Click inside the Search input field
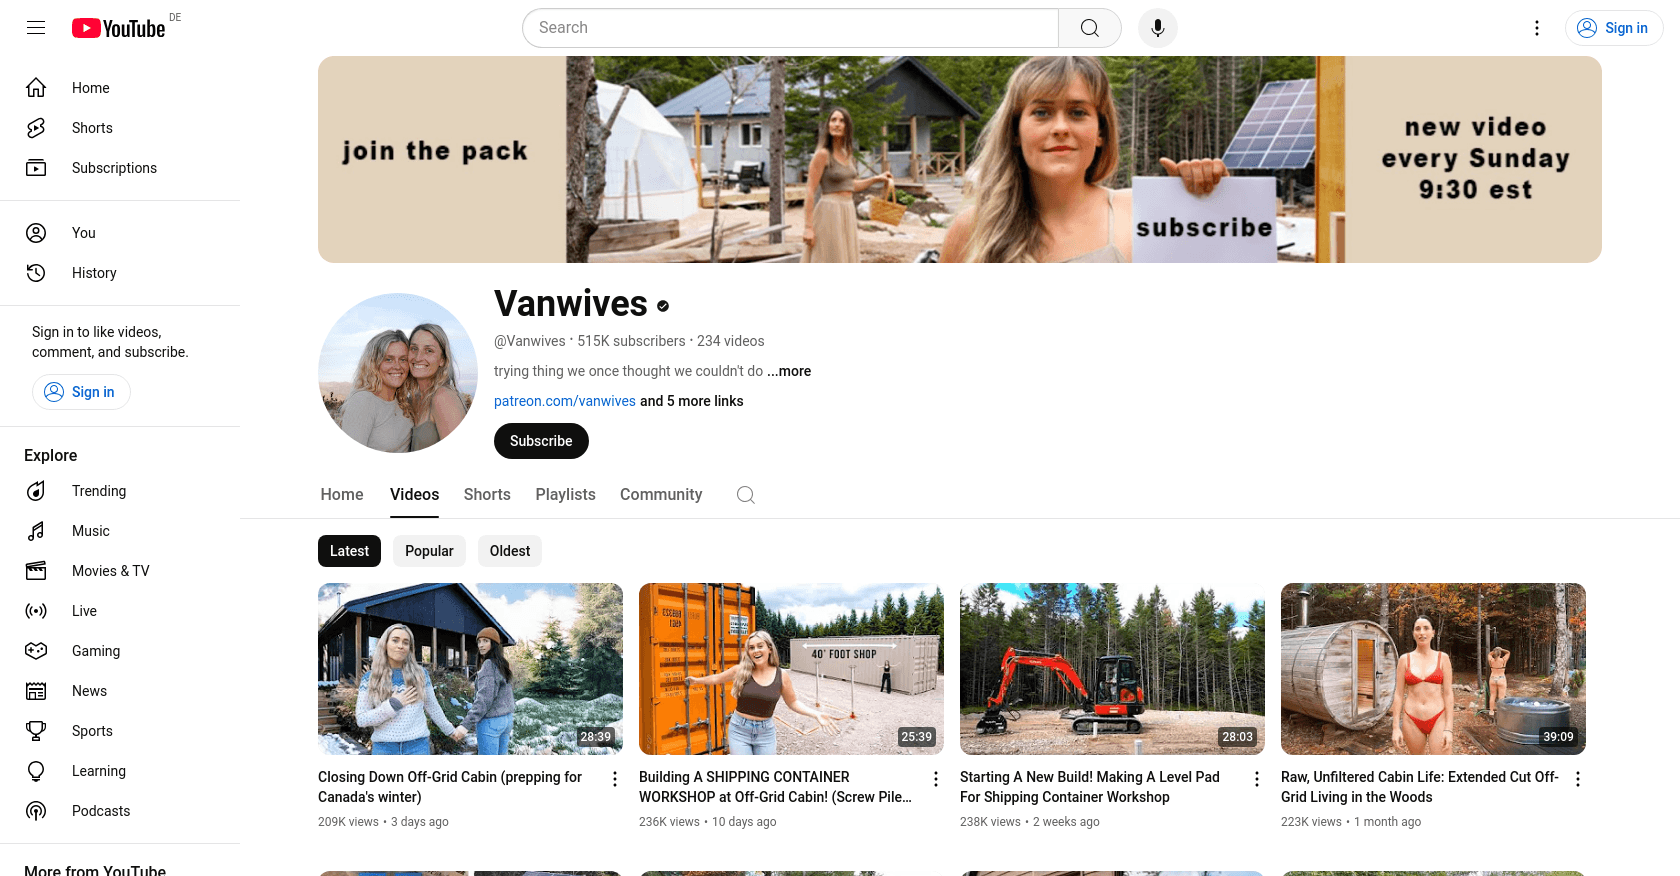Image resolution: width=1680 pixels, height=876 pixels. (x=790, y=28)
